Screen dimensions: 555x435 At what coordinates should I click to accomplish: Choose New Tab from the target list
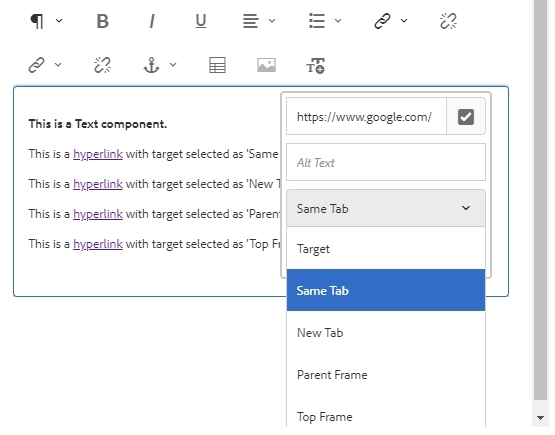click(x=386, y=333)
